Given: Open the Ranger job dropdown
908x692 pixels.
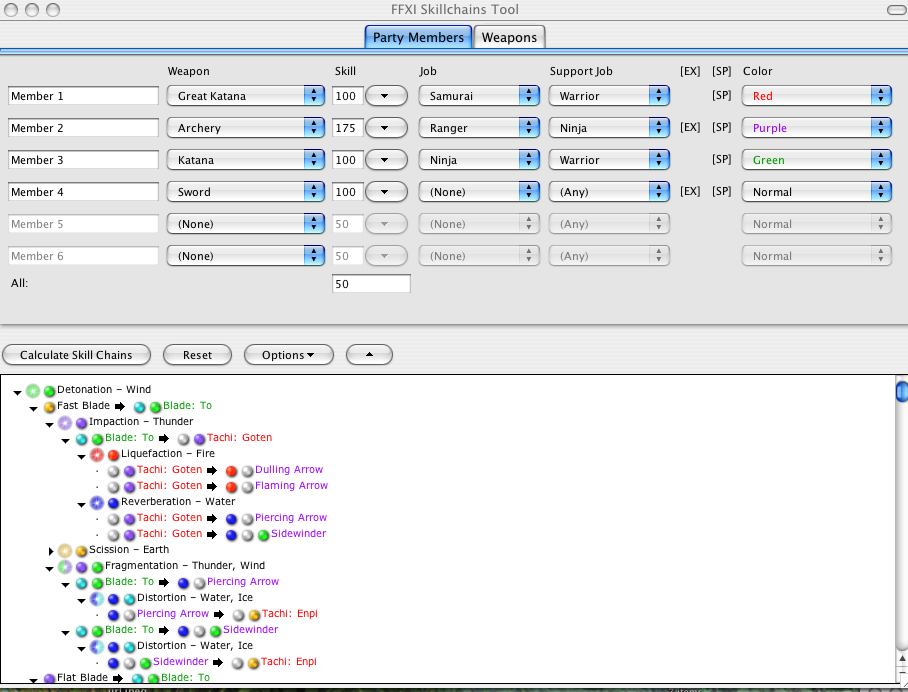Looking at the screenshot, I should (x=479, y=128).
